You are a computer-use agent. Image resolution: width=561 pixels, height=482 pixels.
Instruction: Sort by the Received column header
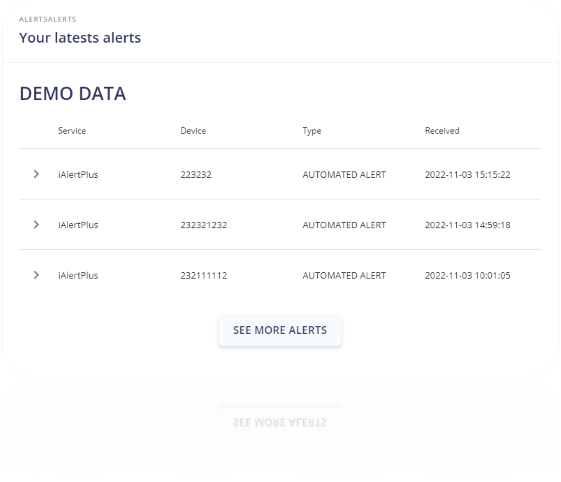pos(442,131)
